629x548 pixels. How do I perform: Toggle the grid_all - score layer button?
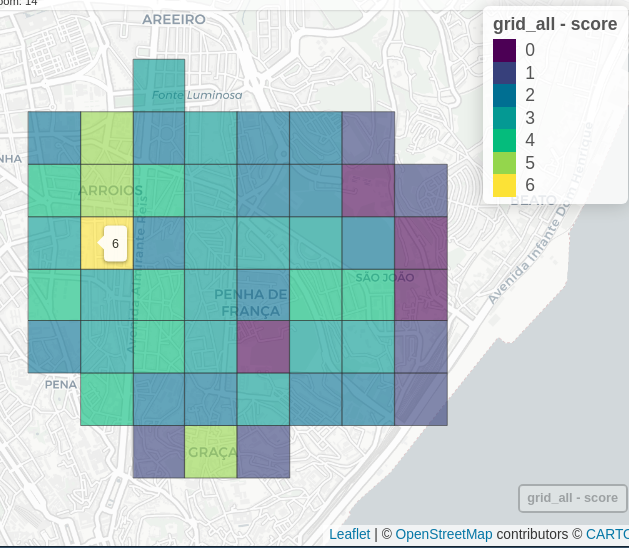[572, 498]
